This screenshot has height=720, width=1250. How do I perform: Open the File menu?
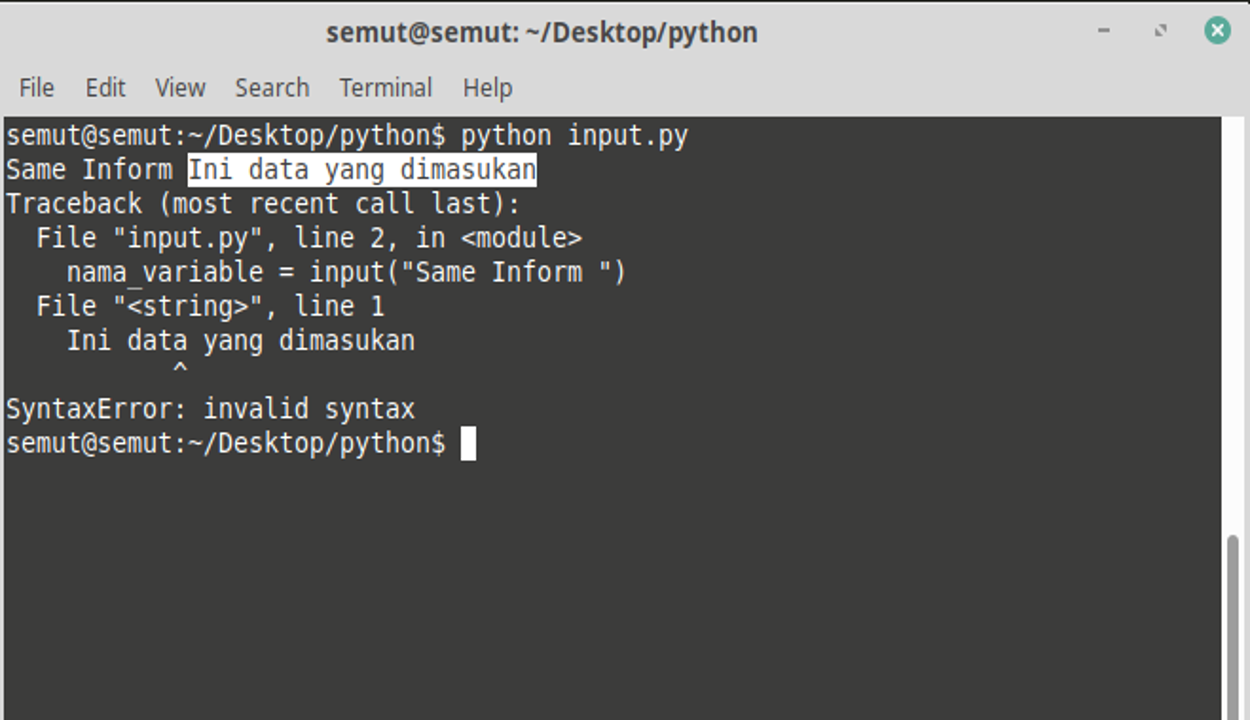(x=36, y=88)
